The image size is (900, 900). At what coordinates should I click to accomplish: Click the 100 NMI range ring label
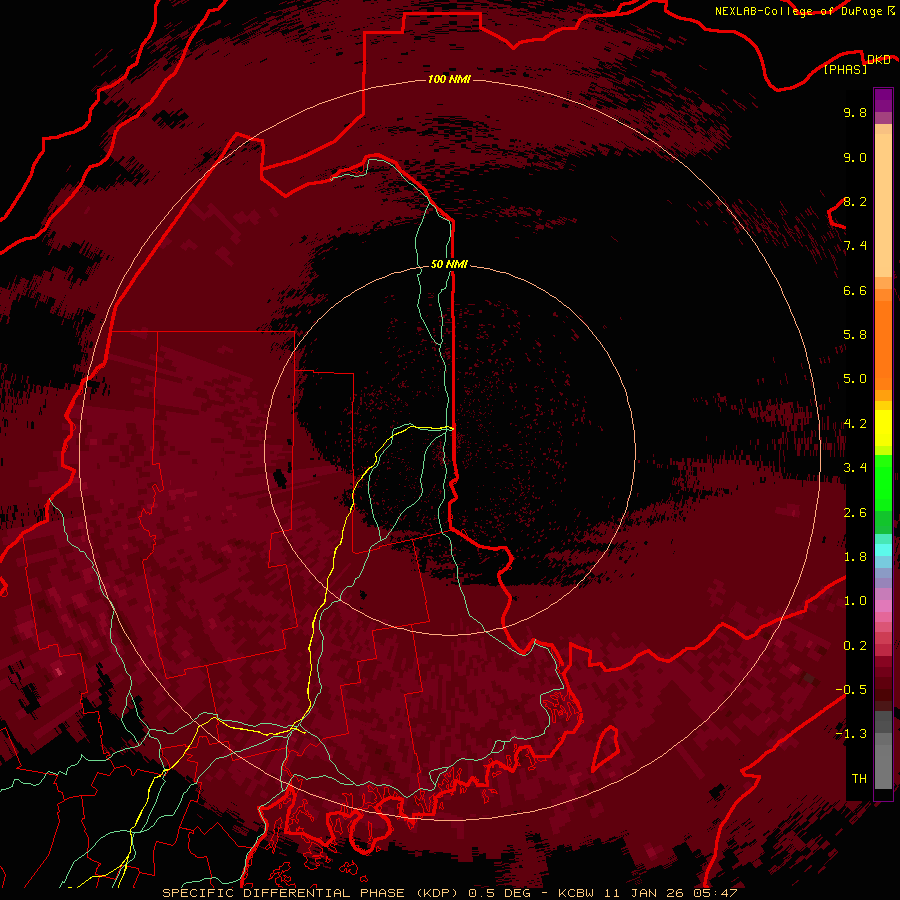[449, 79]
